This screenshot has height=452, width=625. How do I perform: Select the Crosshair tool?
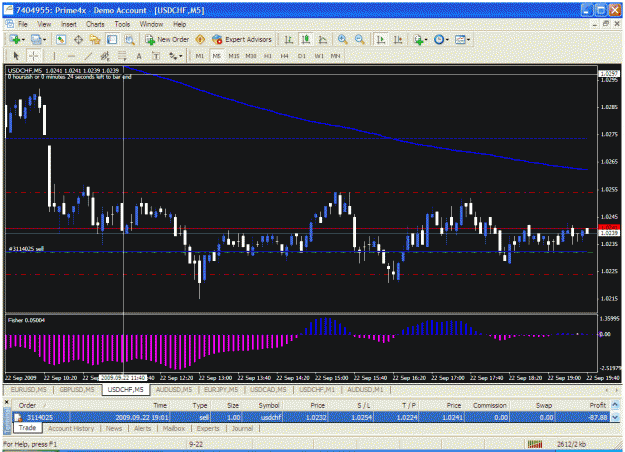click(33, 56)
